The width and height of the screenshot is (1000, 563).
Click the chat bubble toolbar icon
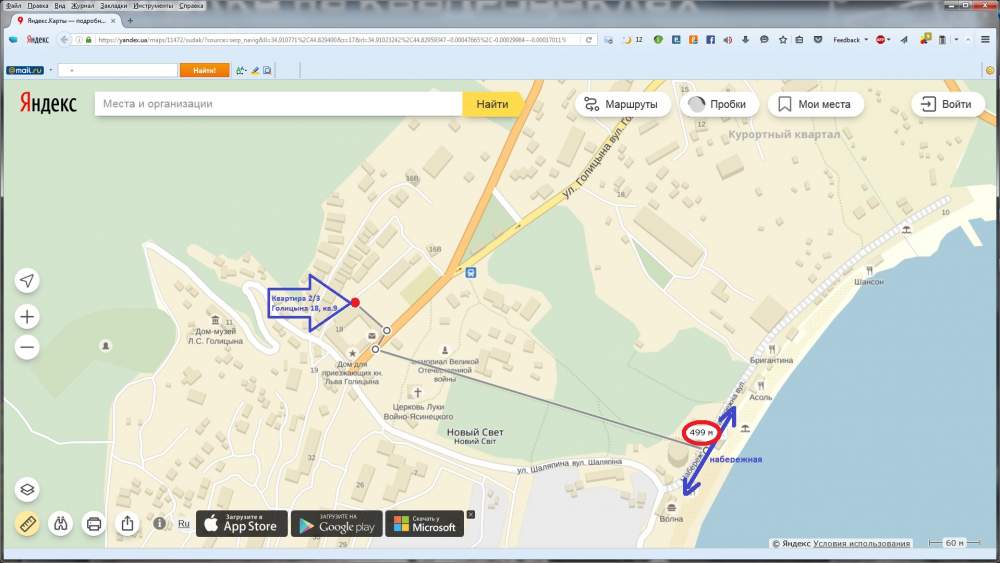coord(764,40)
